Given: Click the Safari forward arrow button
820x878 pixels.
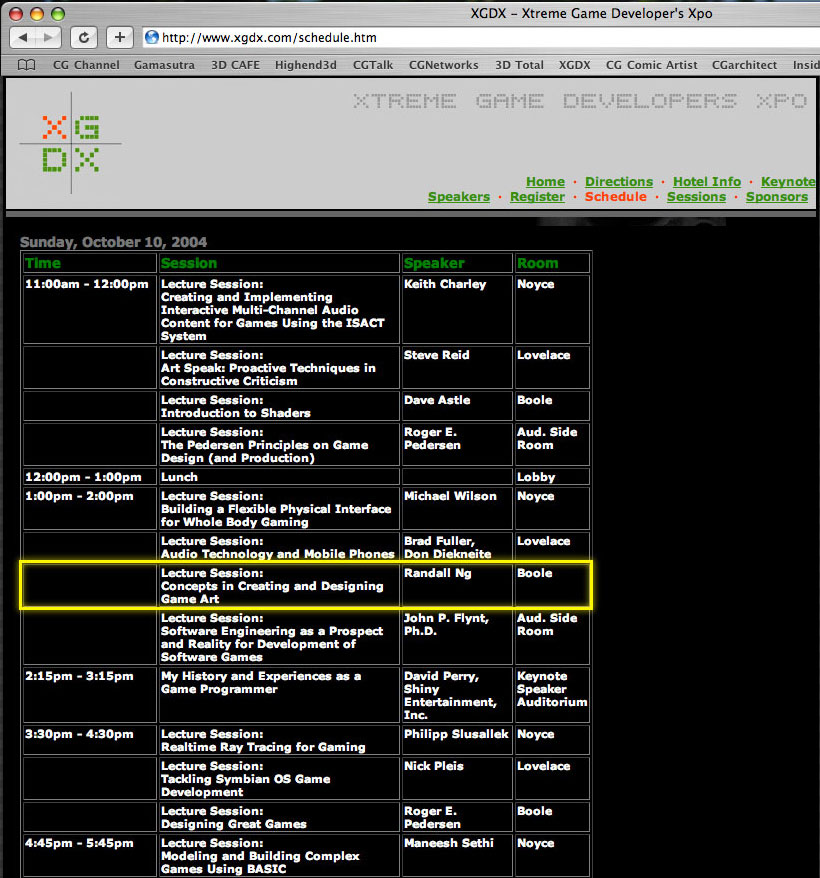Looking at the screenshot, I should (50, 37).
